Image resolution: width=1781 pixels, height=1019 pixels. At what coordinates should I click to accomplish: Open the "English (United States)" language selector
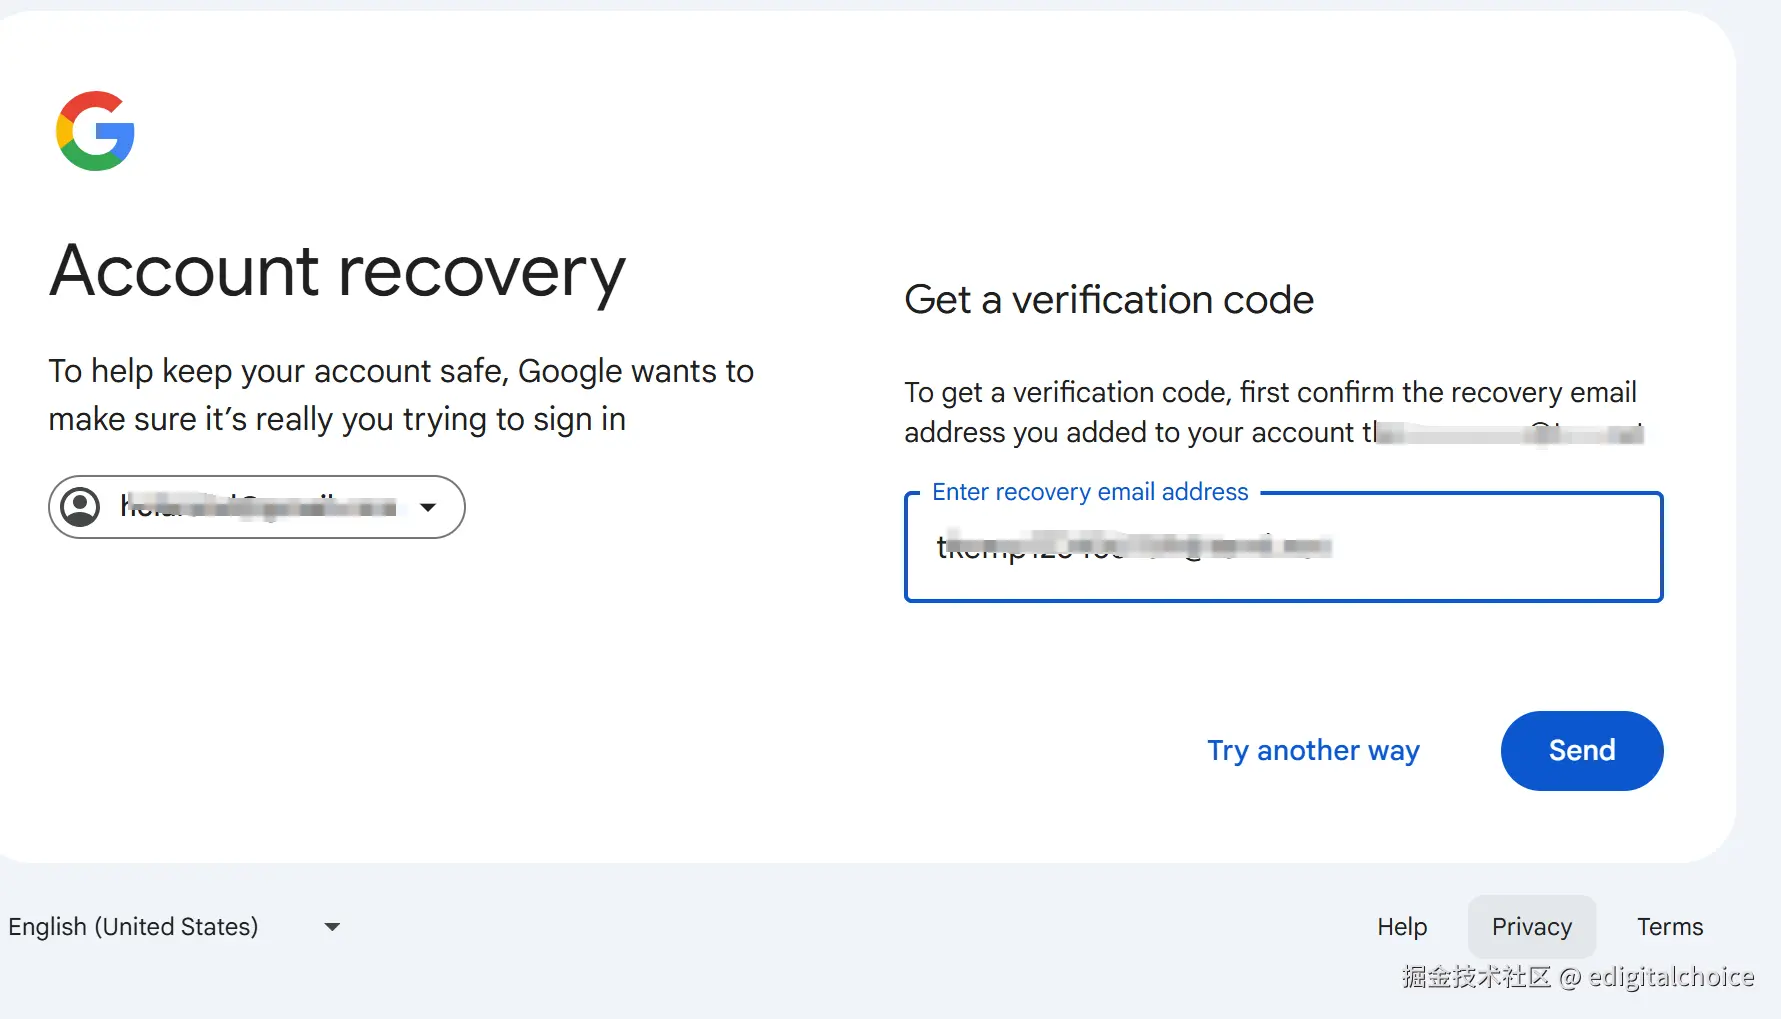click(x=133, y=927)
